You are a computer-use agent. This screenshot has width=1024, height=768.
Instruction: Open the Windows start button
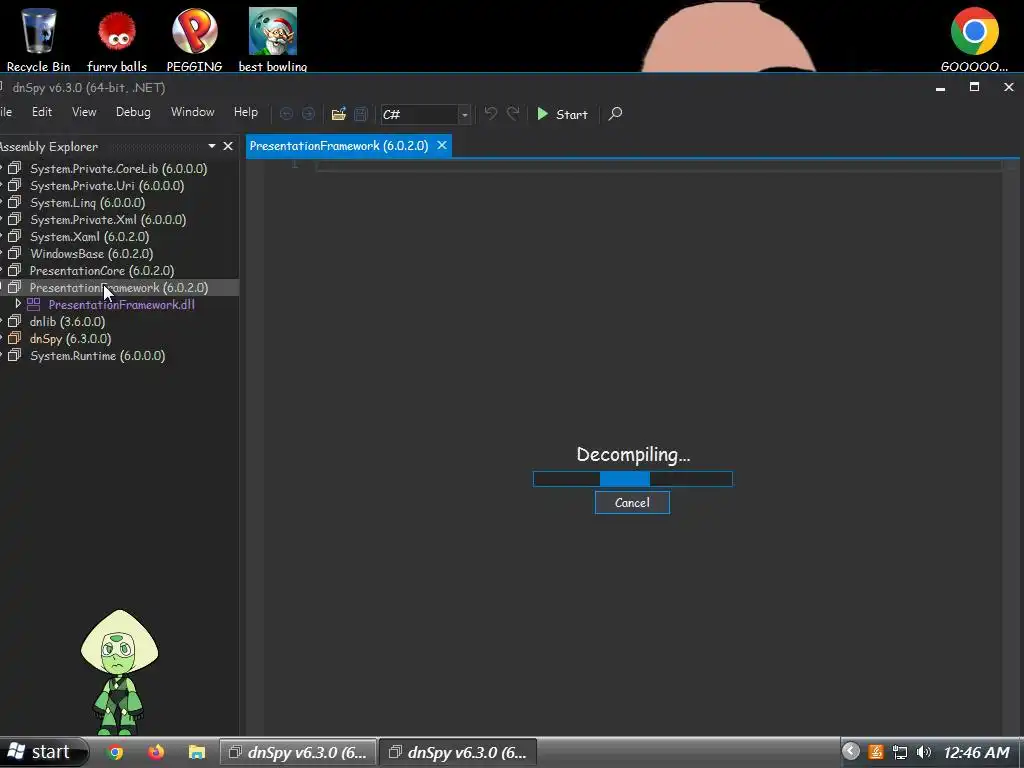click(42, 752)
